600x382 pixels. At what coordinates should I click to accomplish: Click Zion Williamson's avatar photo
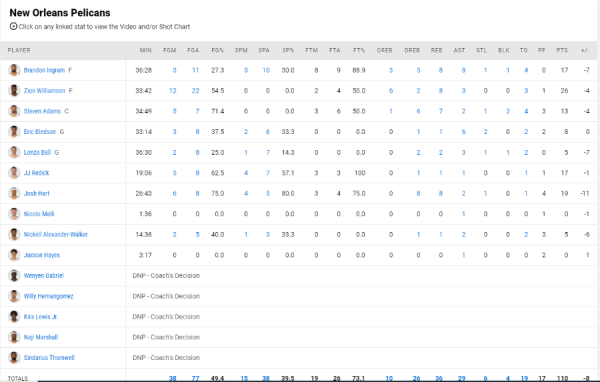click(x=14, y=91)
